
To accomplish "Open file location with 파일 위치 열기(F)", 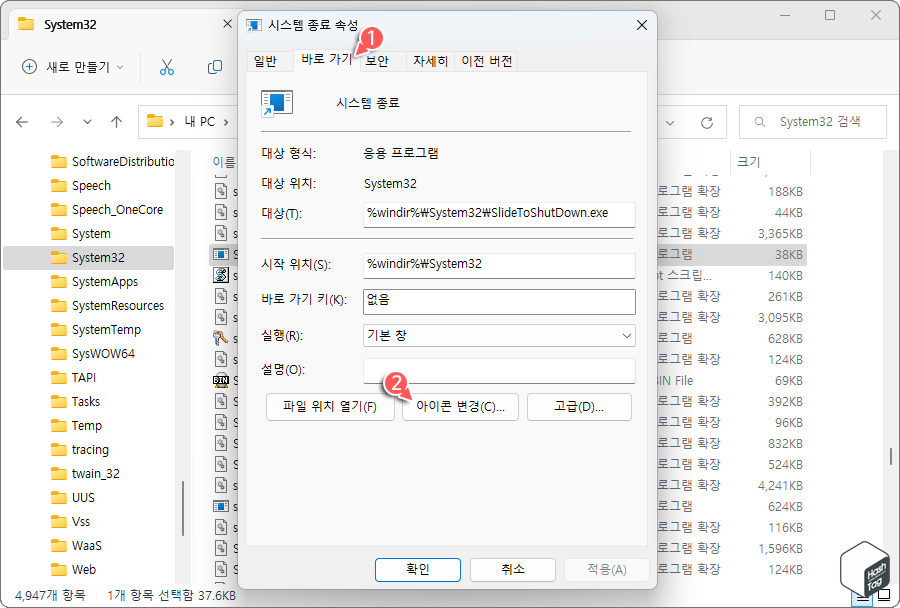I will pyautogui.click(x=330, y=407).
